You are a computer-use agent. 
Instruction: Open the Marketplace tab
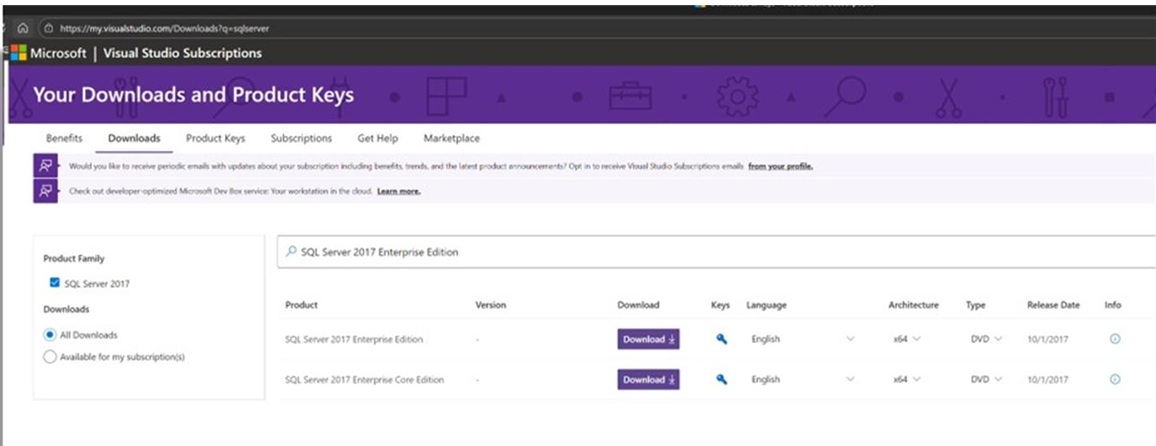point(451,138)
